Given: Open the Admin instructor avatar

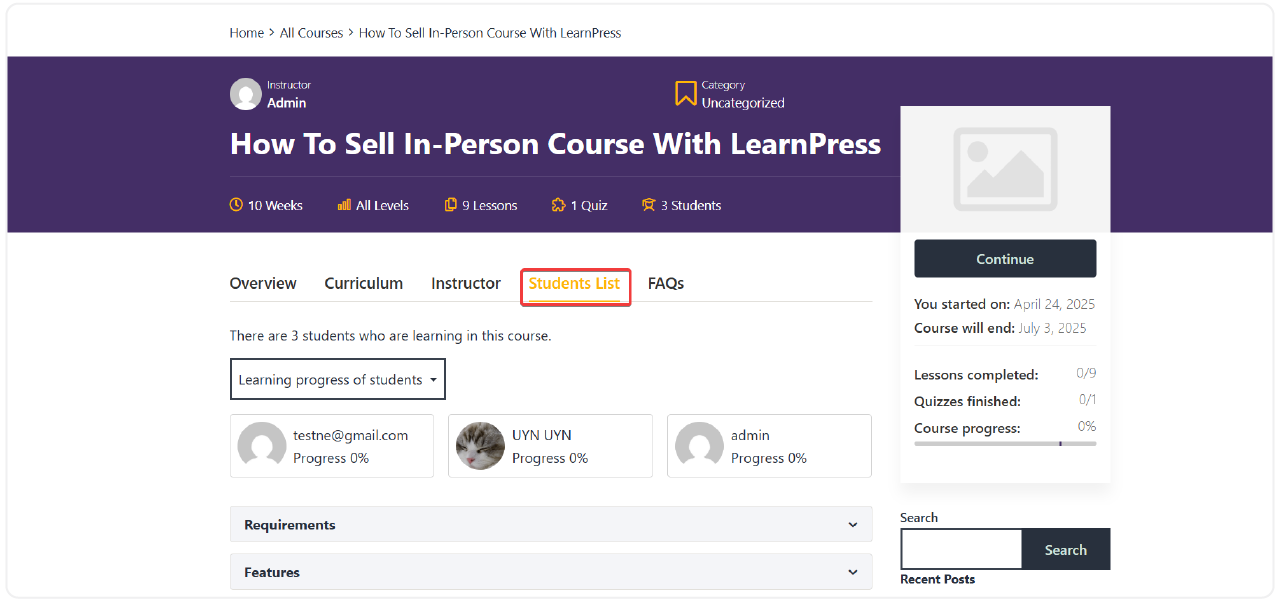Looking at the screenshot, I should (x=245, y=93).
